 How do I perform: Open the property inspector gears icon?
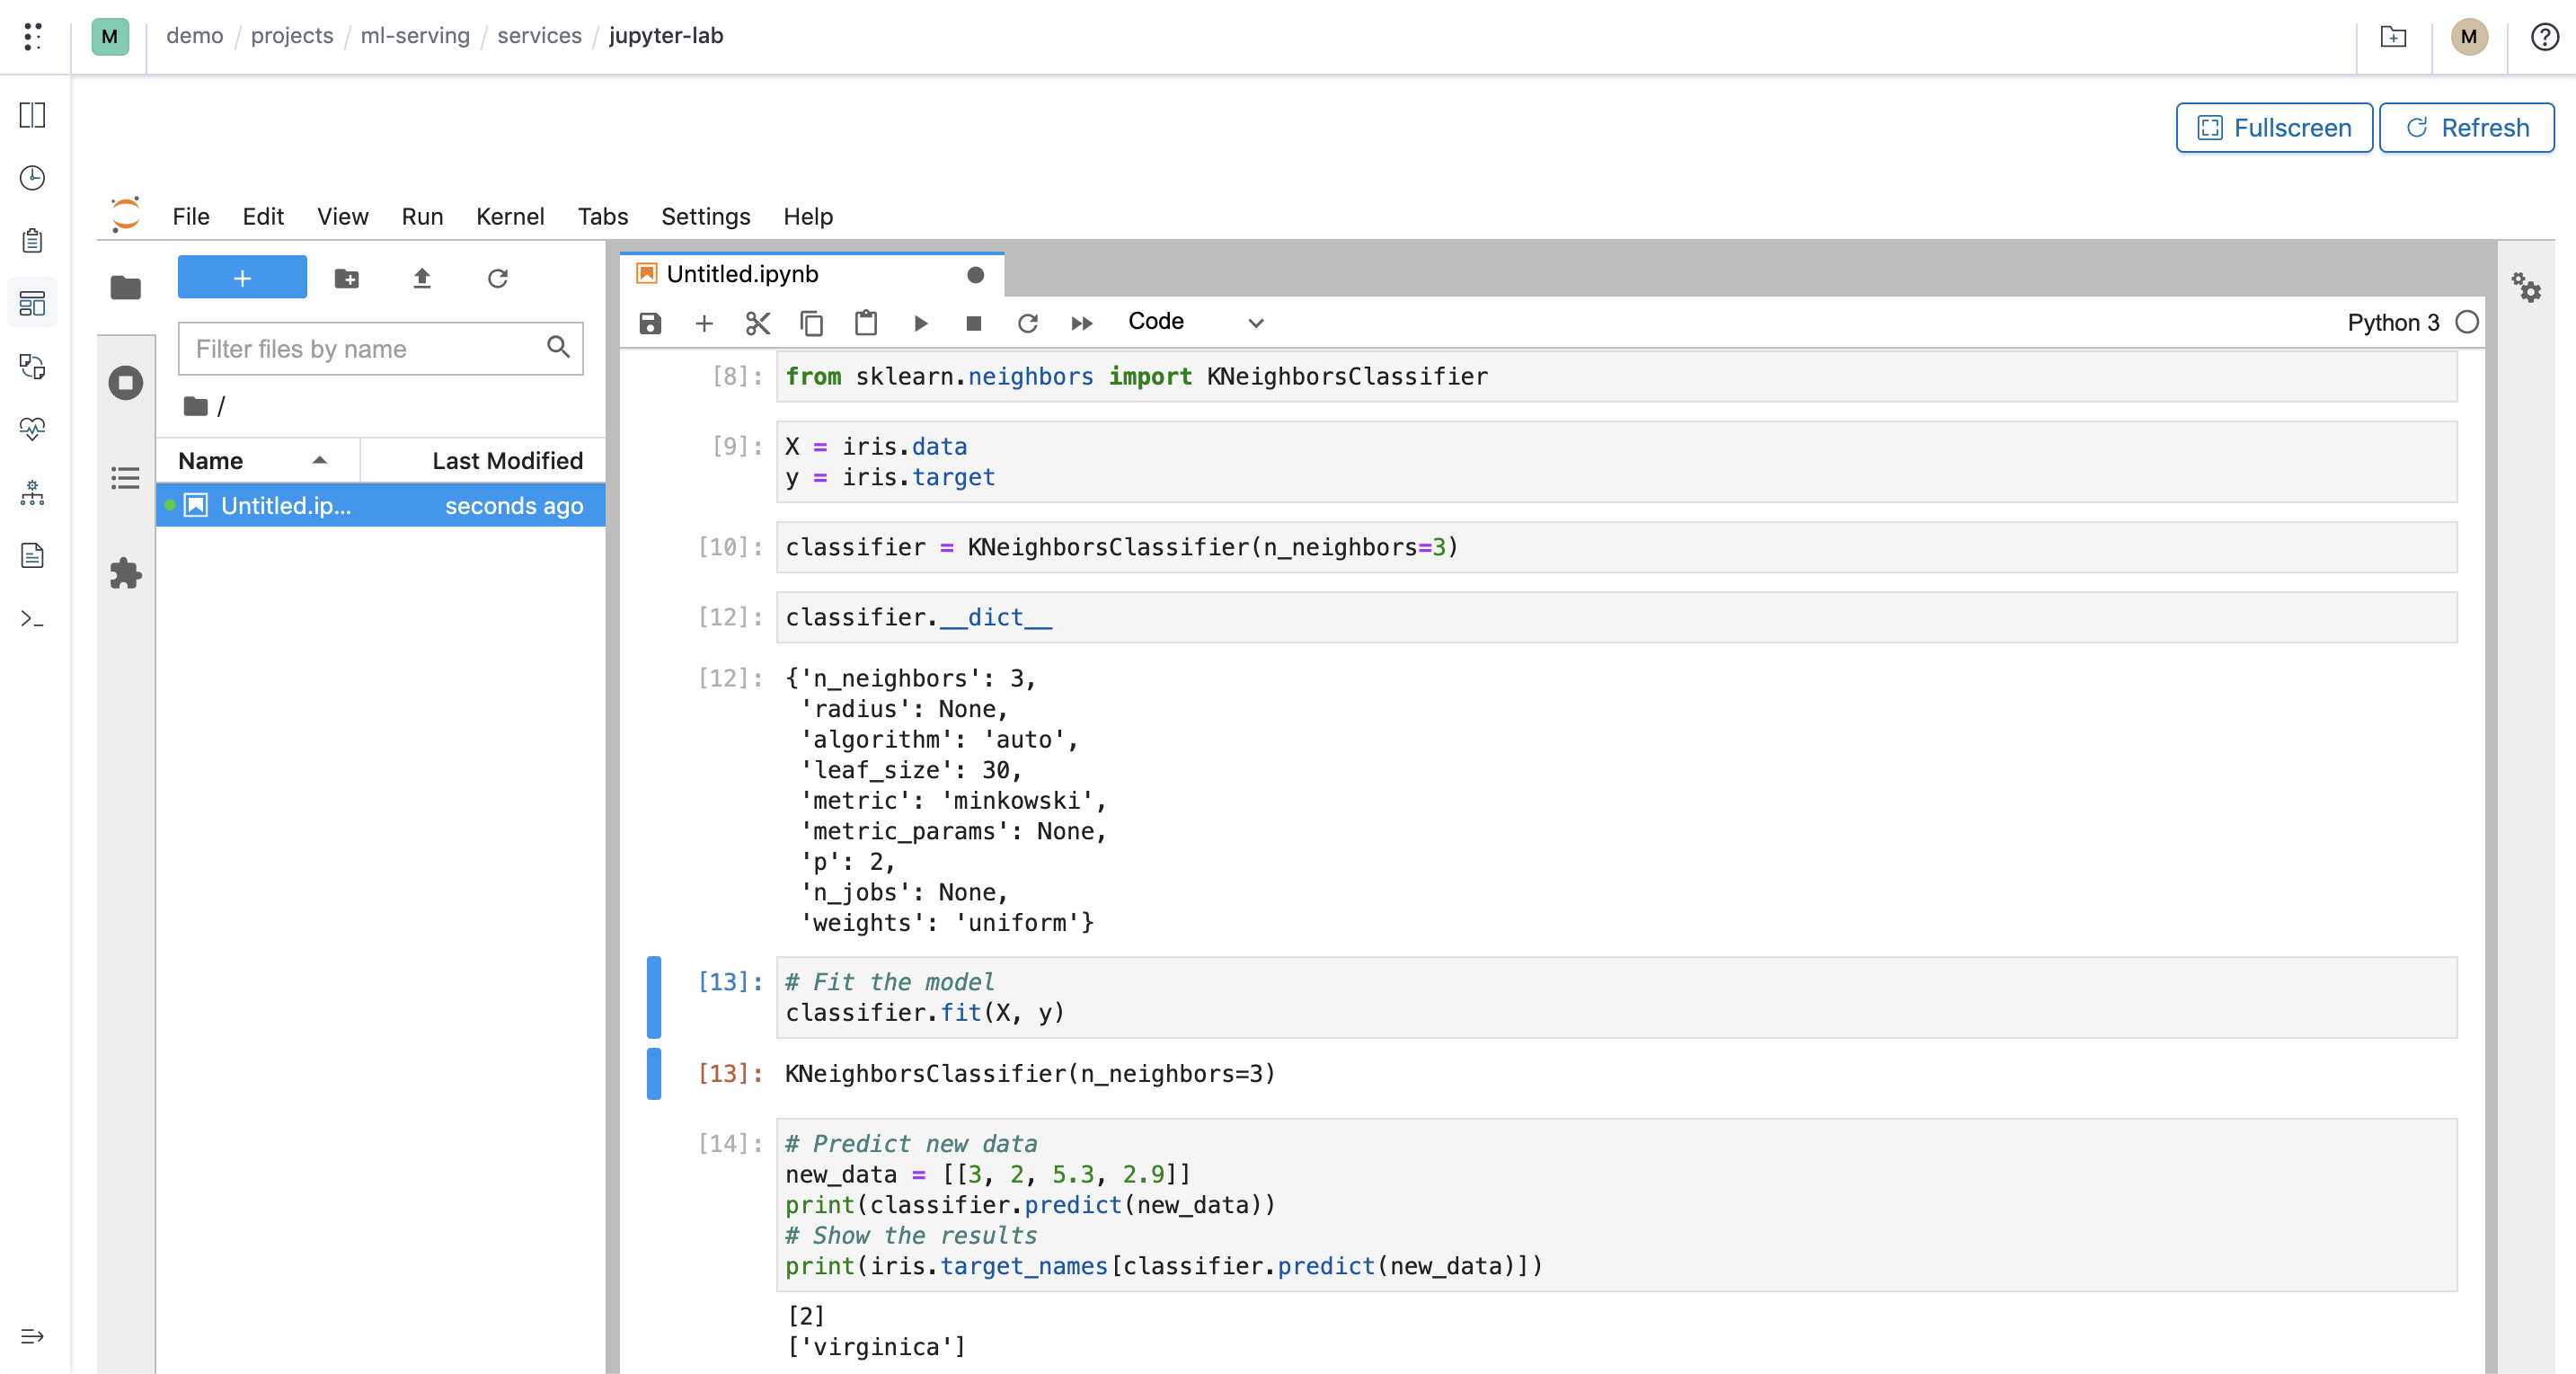coord(2526,288)
